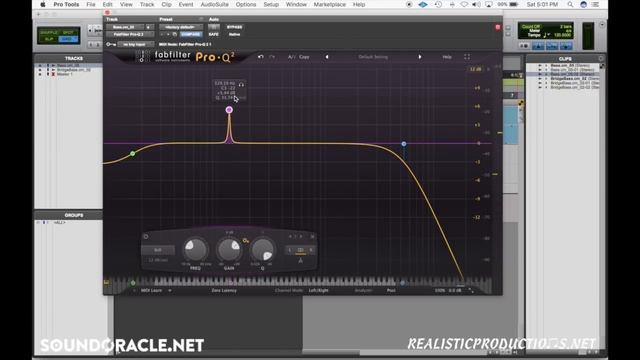Toggle the A/B state button
Screen dimensions: 640x360
pos(291,57)
